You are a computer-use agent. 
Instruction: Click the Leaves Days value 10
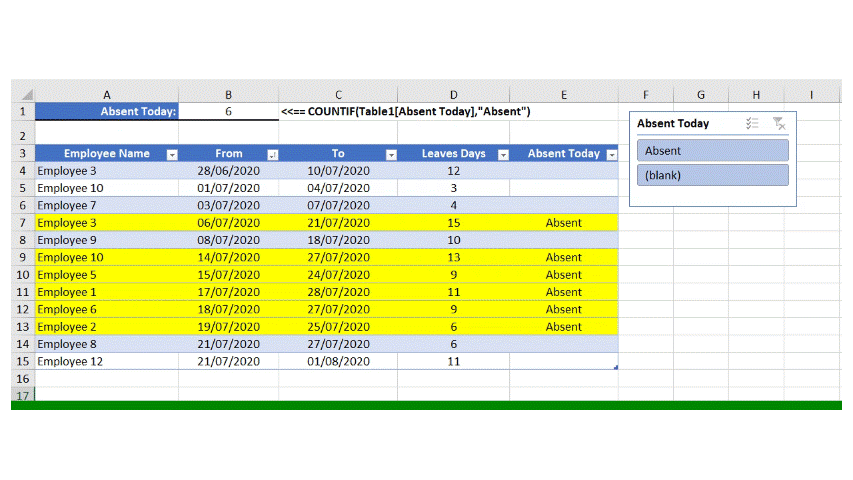(x=453, y=240)
